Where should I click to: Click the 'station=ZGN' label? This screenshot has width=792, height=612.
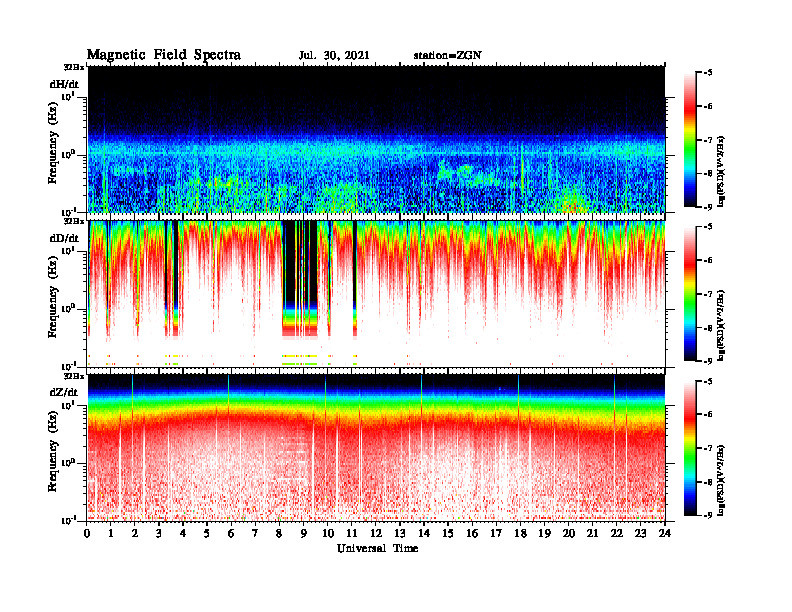coord(447,56)
